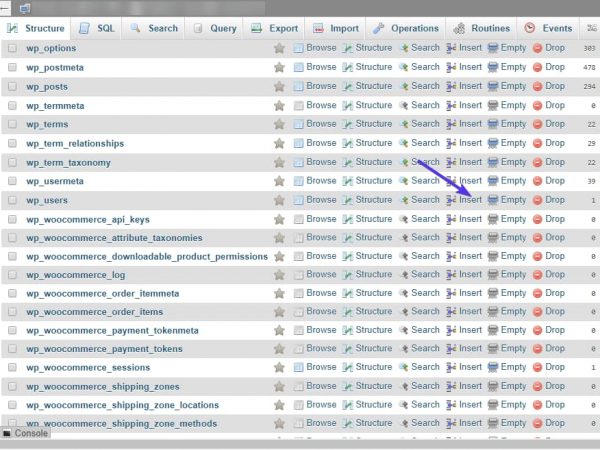Click the favorite star icon for wp_users

point(280,200)
